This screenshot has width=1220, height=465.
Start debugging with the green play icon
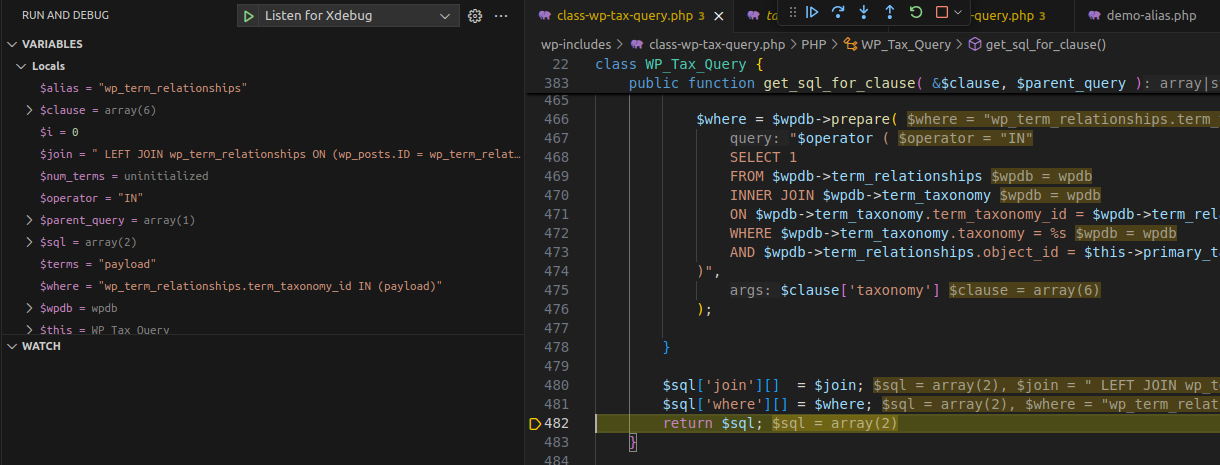pyautogui.click(x=248, y=16)
